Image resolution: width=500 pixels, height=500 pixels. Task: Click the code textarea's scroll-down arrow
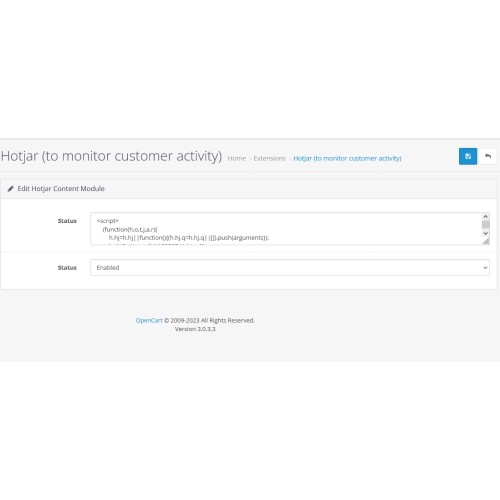pos(486,233)
